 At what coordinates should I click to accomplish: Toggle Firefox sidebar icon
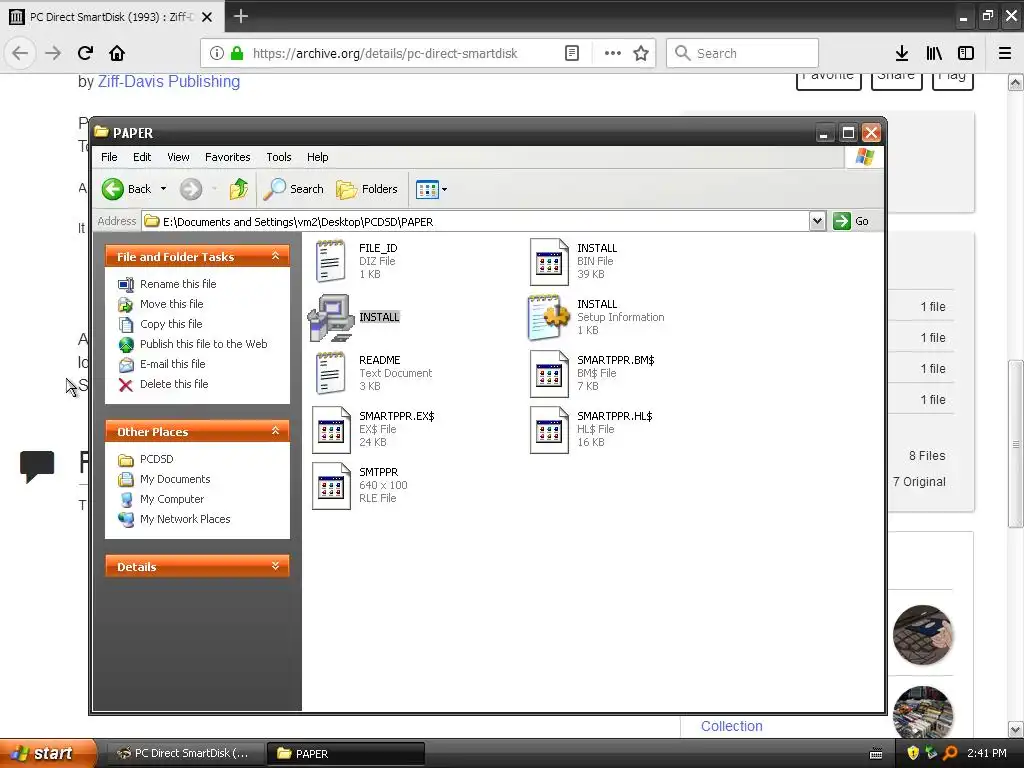coord(966,53)
